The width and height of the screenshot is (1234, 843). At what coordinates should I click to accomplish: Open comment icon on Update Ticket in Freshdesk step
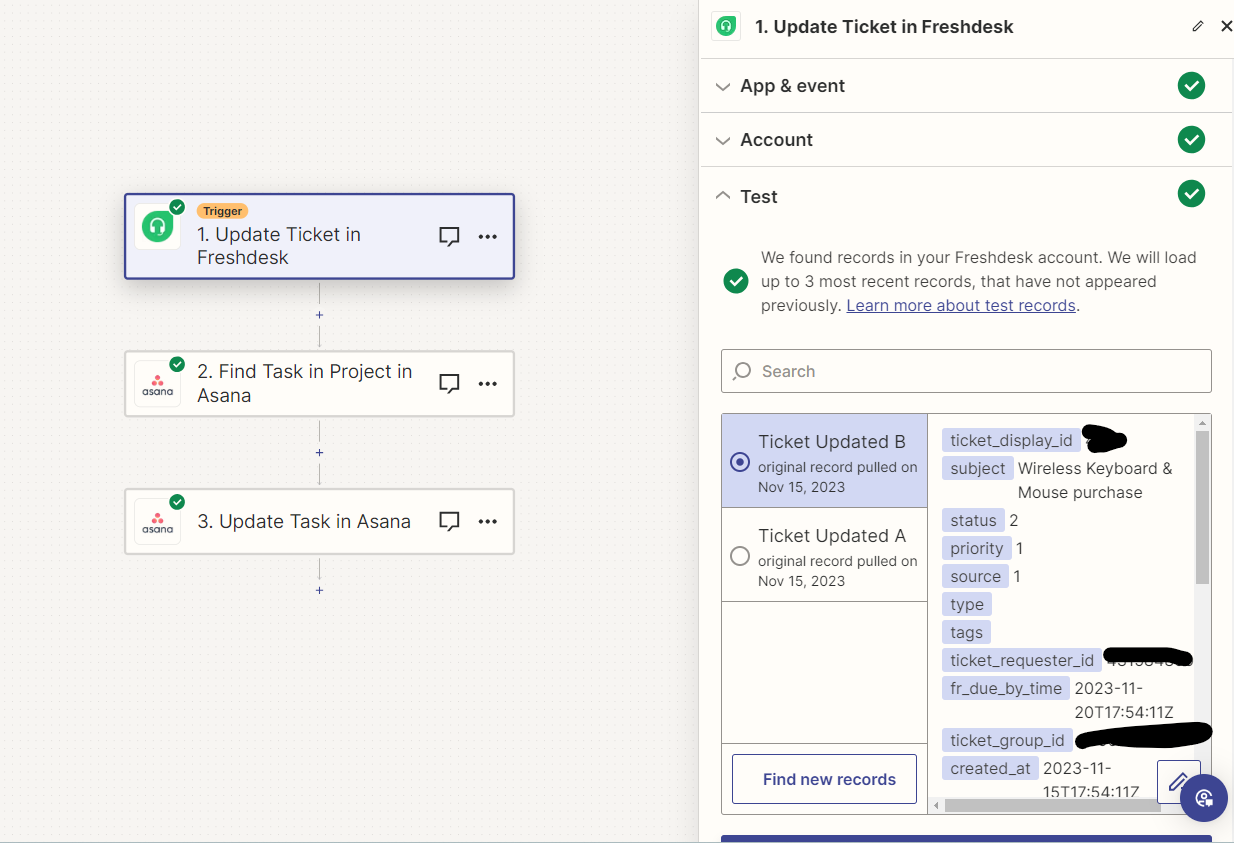pyautogui.click(x=449, y=237)
